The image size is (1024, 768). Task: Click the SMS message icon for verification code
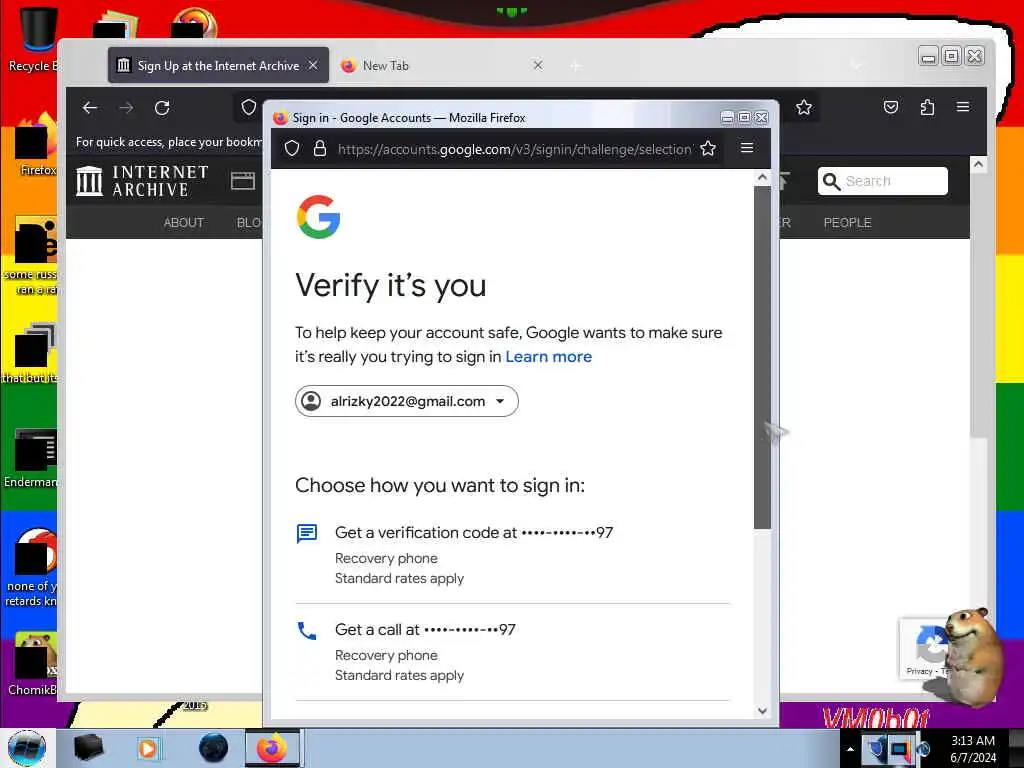coord(307,534)
